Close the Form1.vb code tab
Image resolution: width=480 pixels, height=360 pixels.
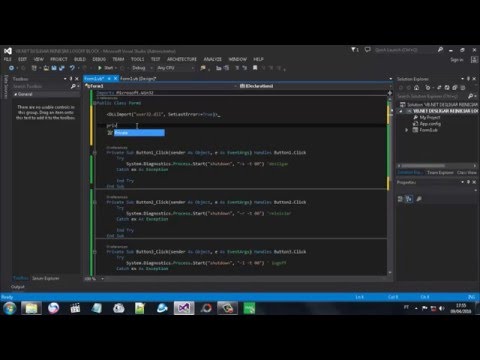coord(115,79)
